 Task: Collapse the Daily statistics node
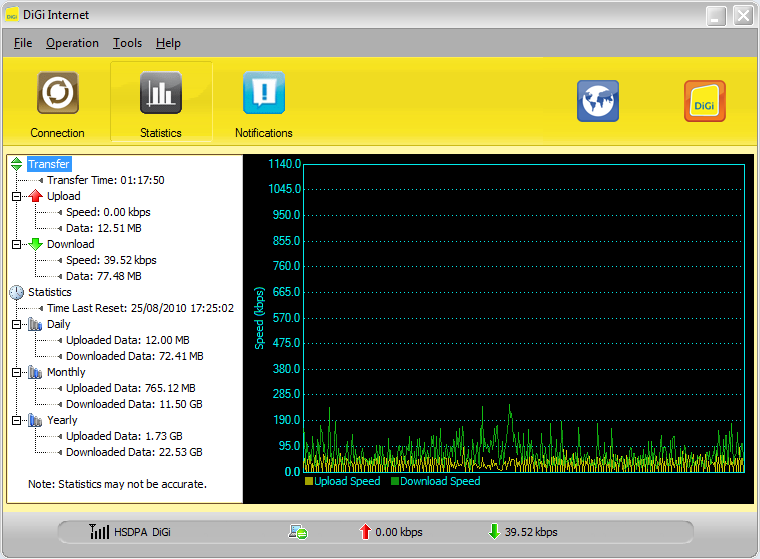[x=16, y=325]
